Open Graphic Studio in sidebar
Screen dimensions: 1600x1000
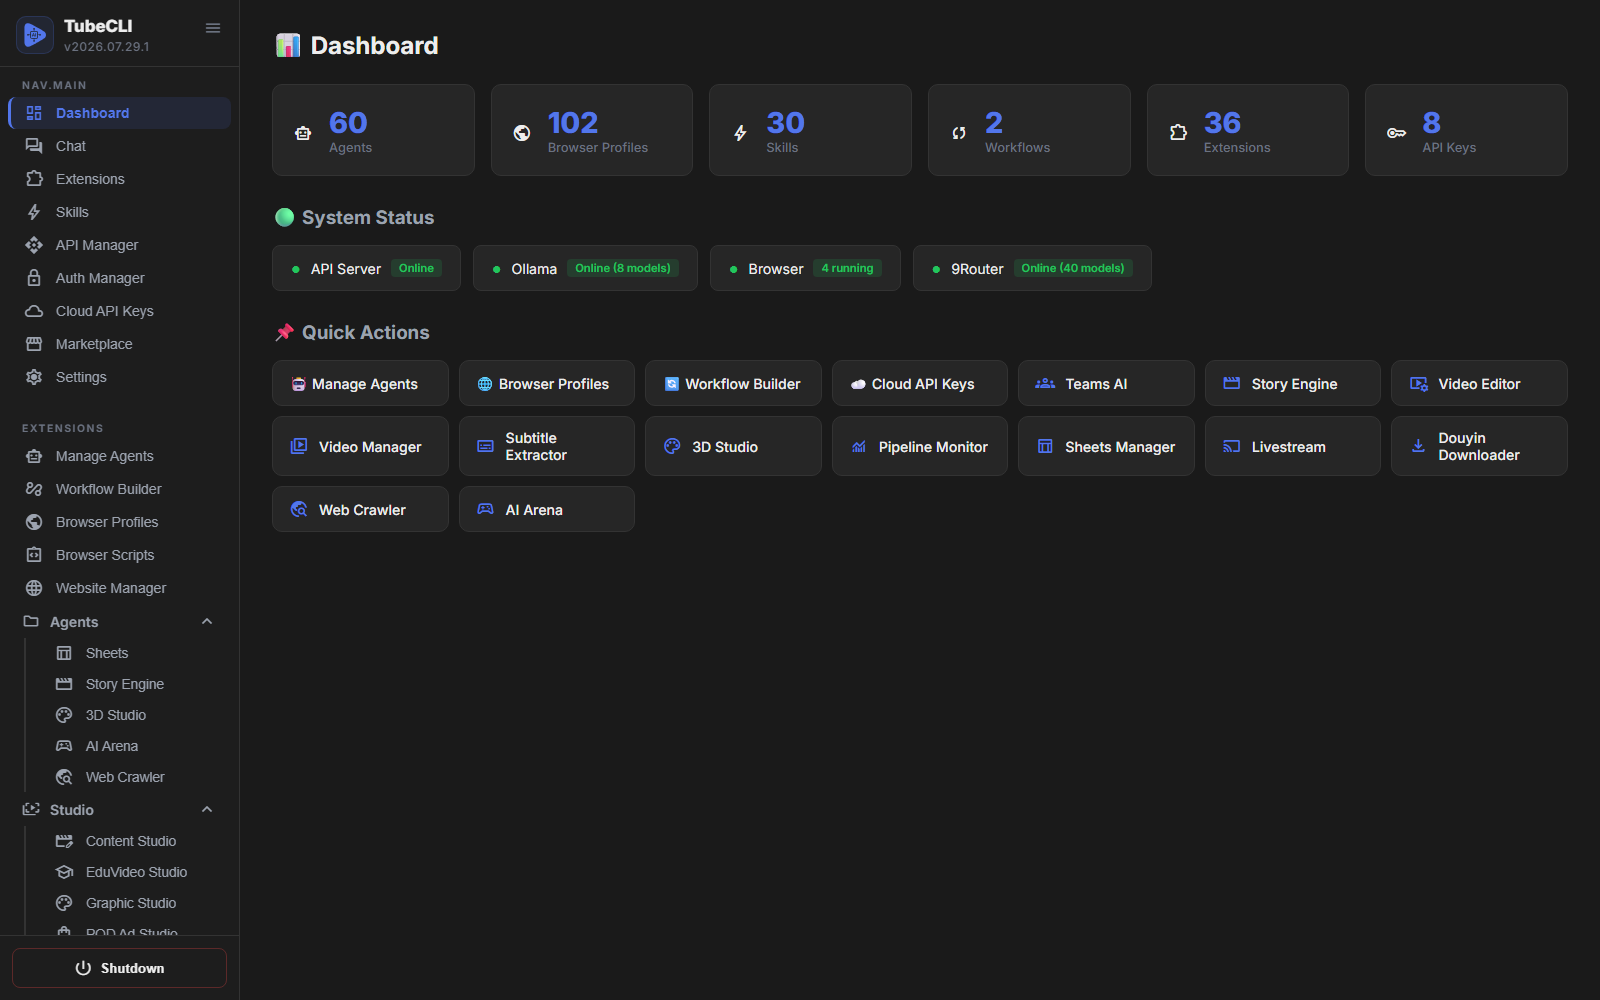coord(132,903)
